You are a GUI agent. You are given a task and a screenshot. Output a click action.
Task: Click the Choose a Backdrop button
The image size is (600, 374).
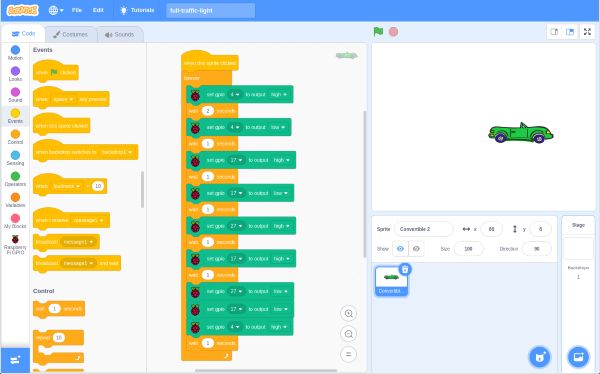pos(578,357)
